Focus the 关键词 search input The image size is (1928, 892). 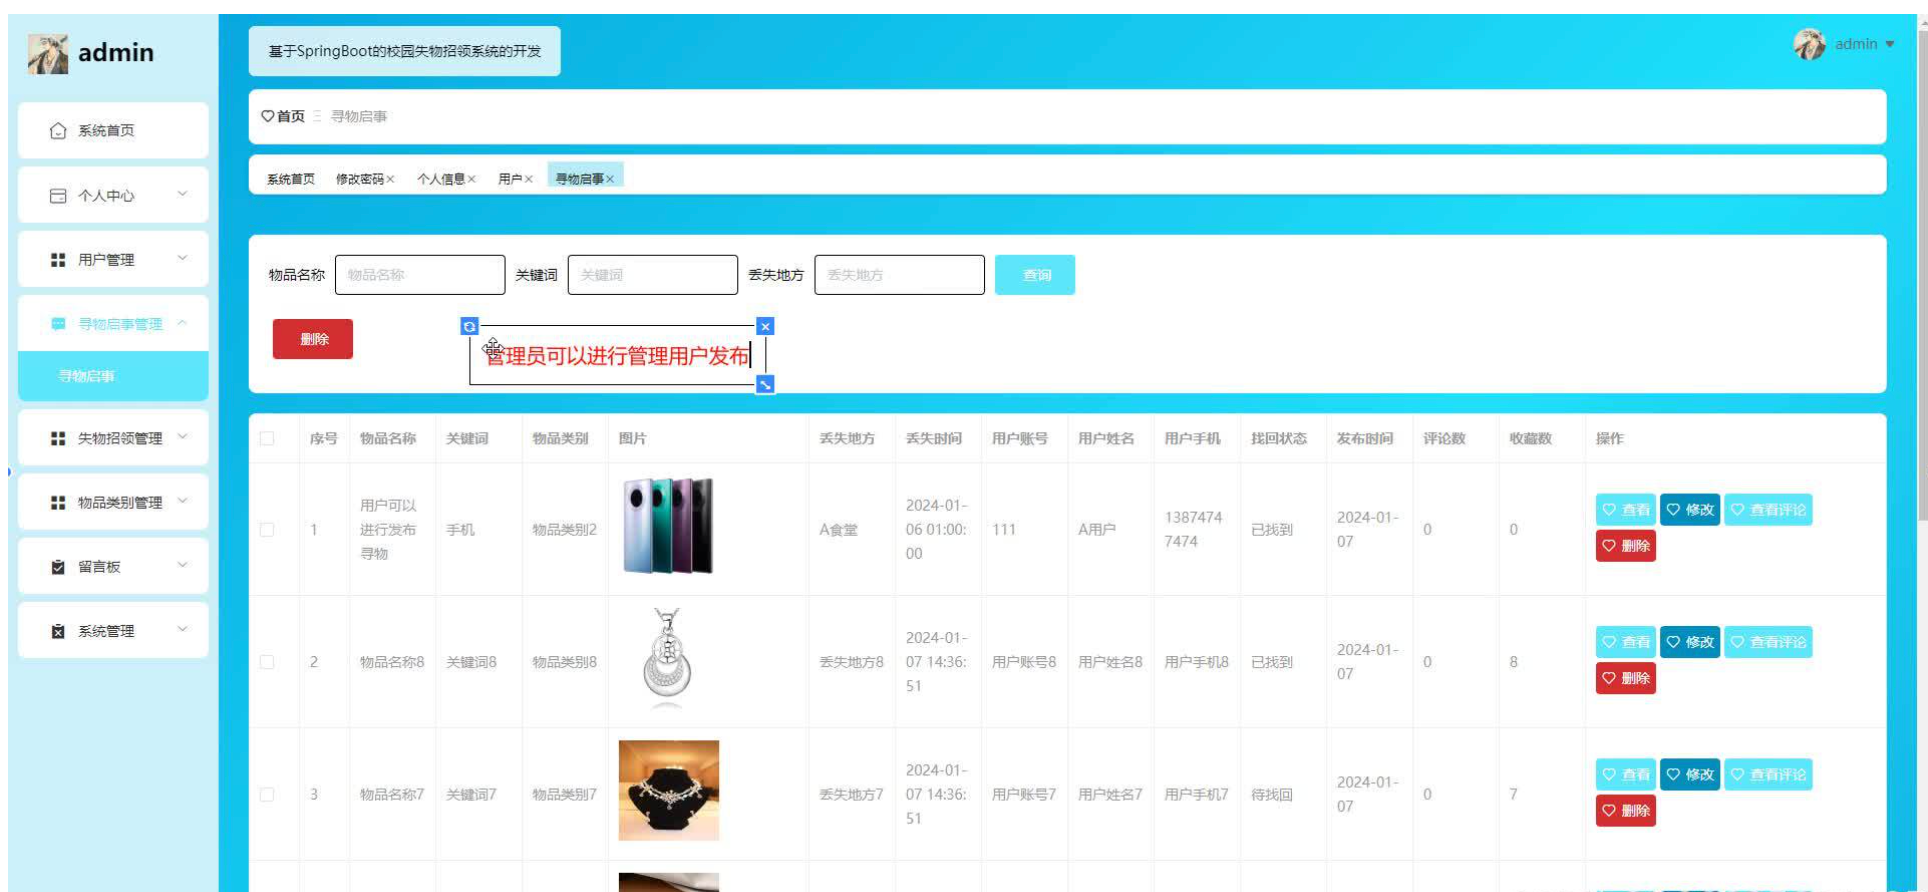(653, 275)
